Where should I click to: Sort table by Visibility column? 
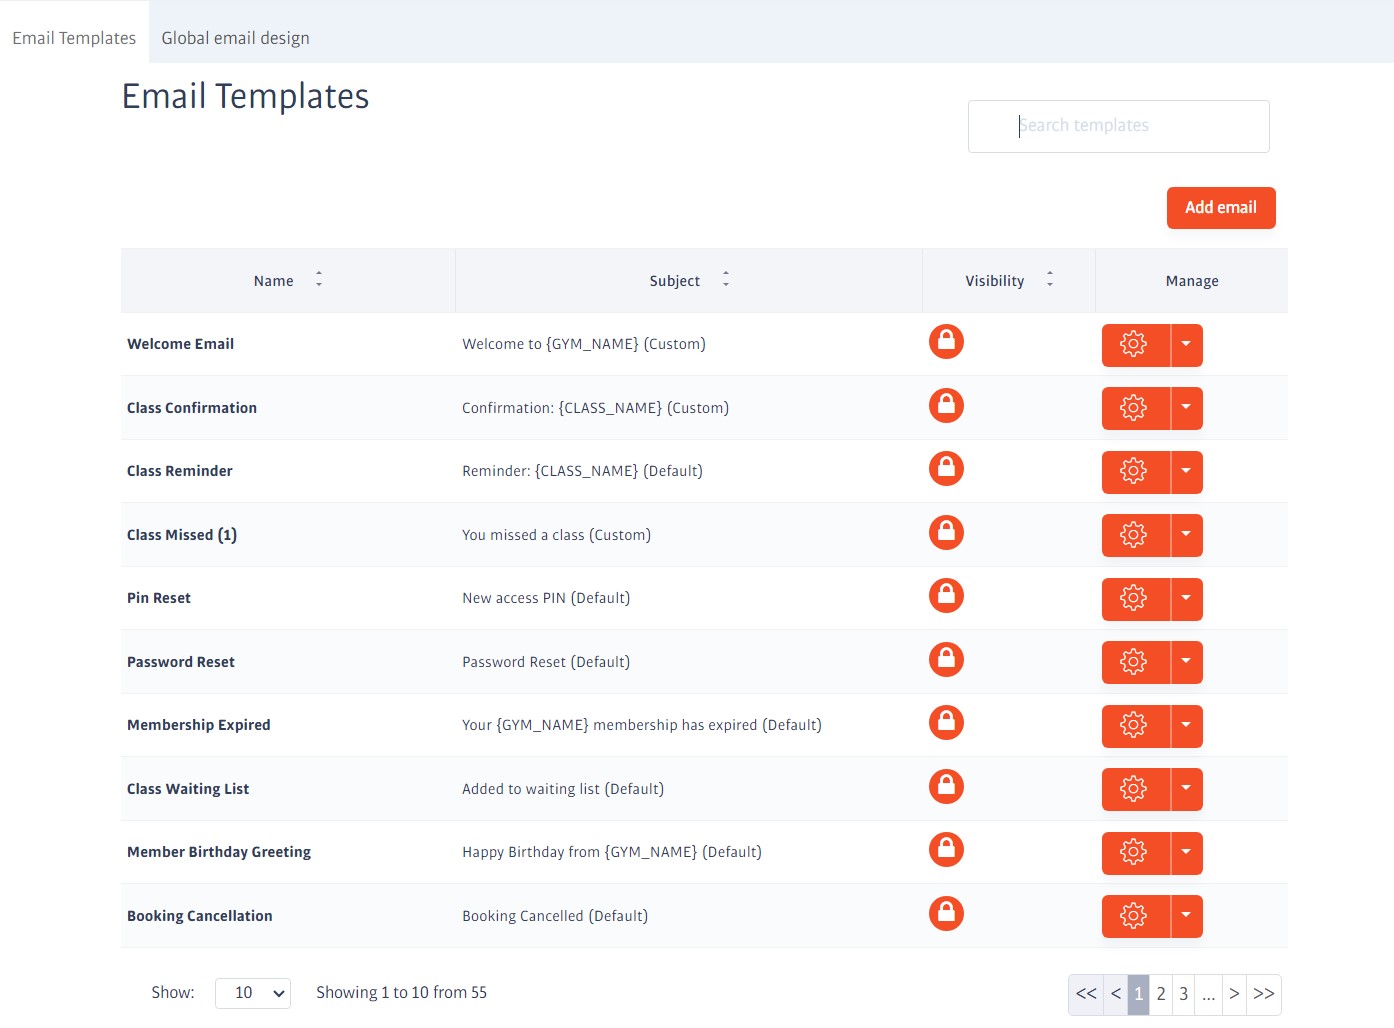pyautogui.click(x=1009, y=280)
